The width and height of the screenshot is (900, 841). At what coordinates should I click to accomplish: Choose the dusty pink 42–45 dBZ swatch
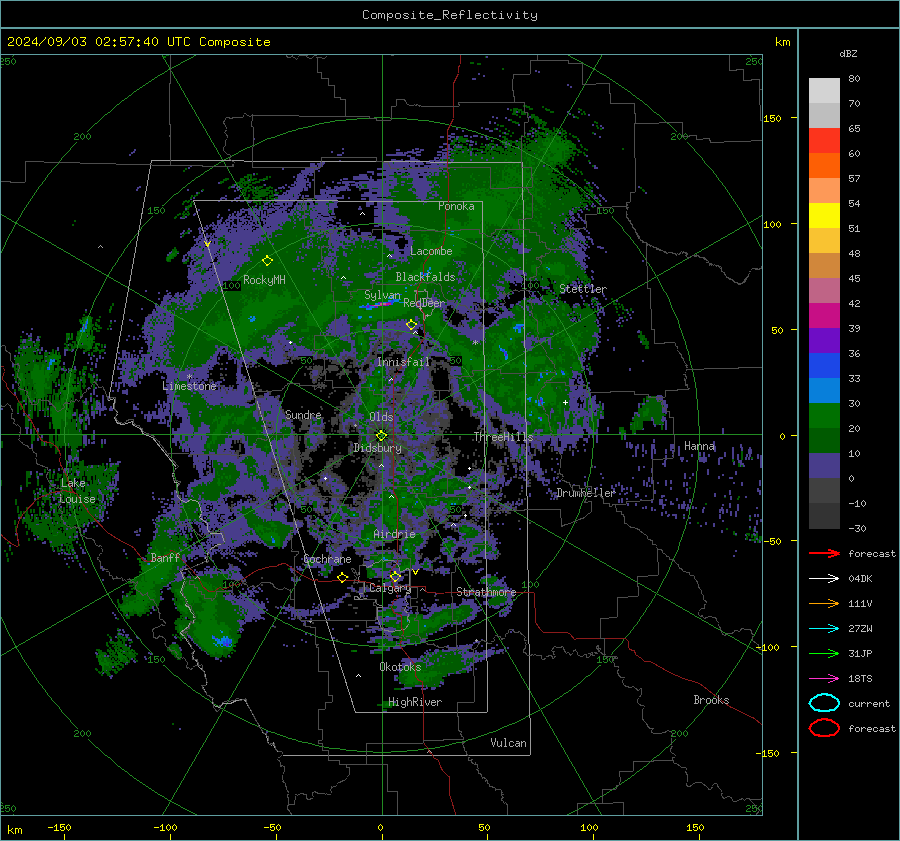(x=824, y=290)
